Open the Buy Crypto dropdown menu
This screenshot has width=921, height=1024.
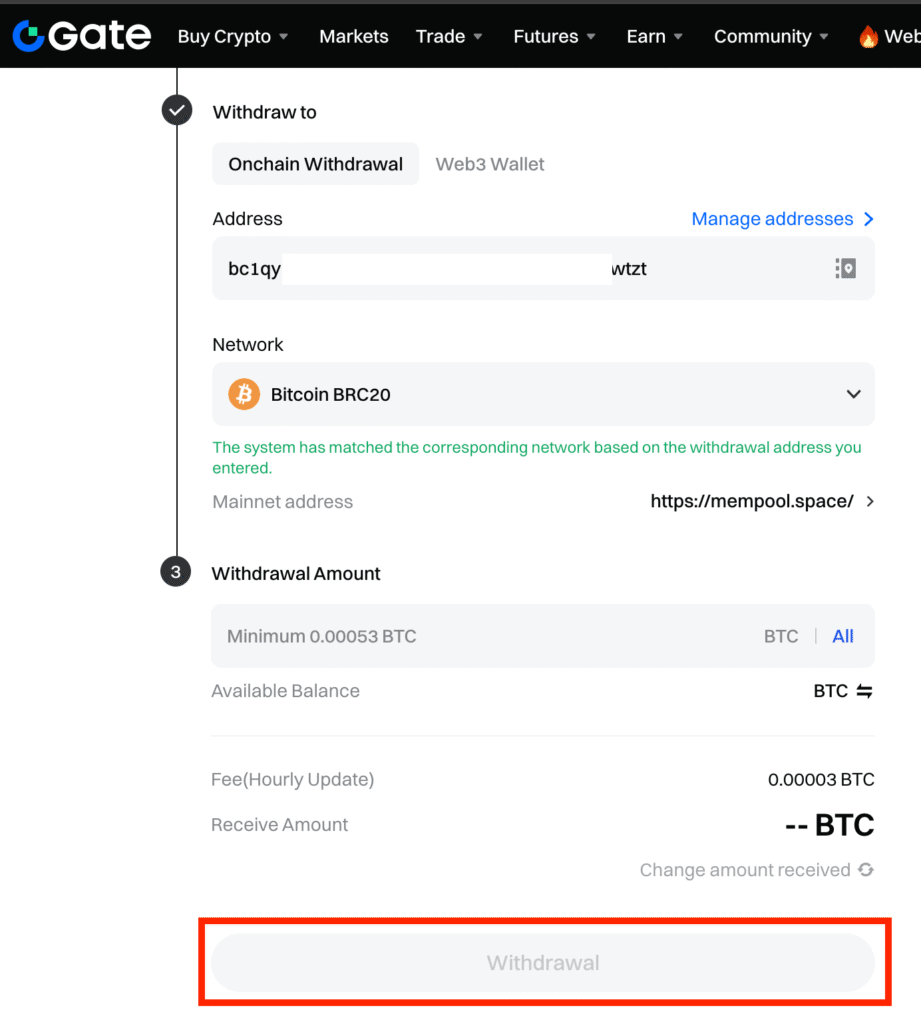(x=233, y=36)
